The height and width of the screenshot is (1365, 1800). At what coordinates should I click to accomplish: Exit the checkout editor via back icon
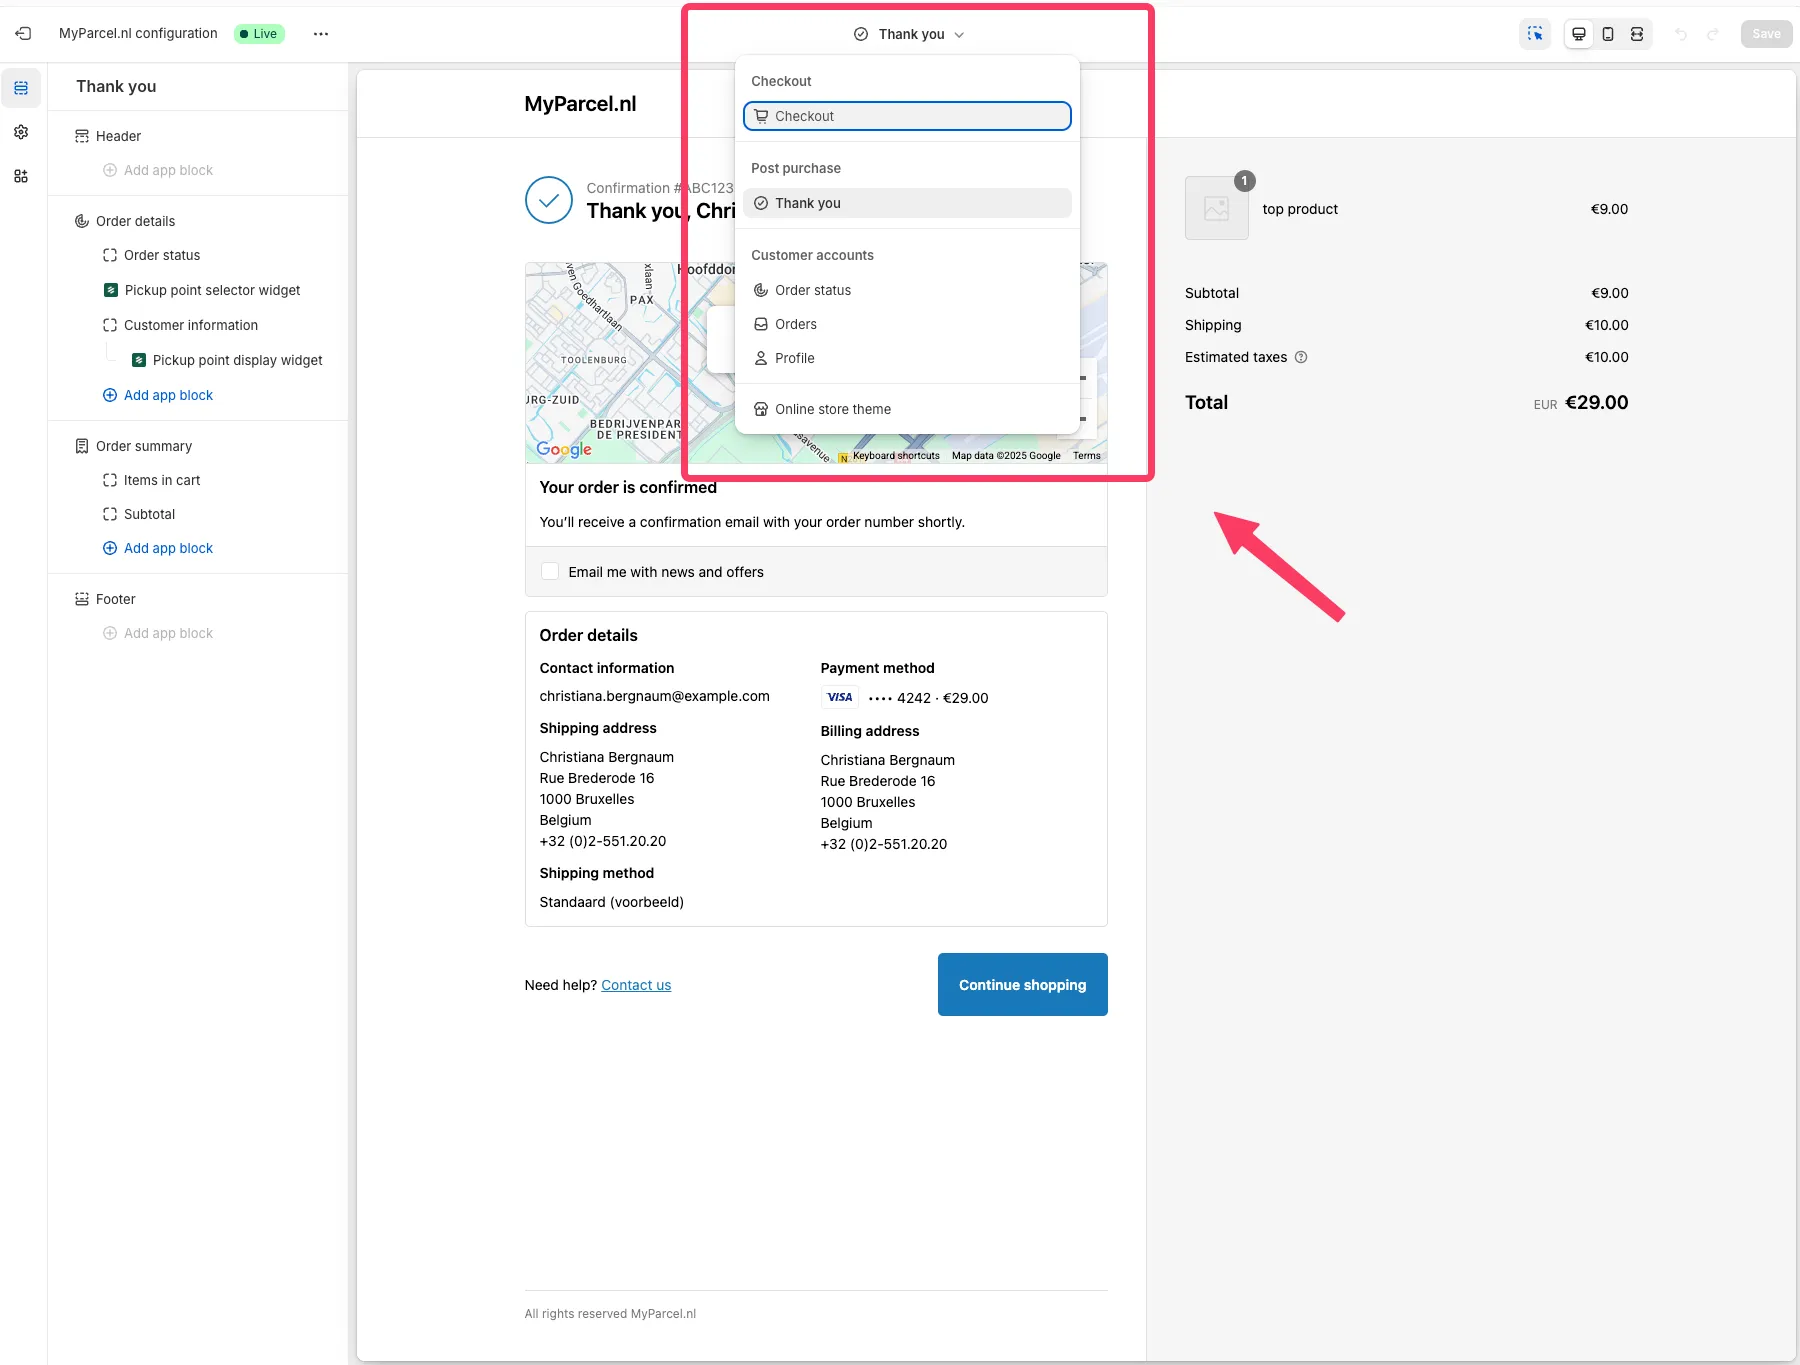(x=23, y=33)
